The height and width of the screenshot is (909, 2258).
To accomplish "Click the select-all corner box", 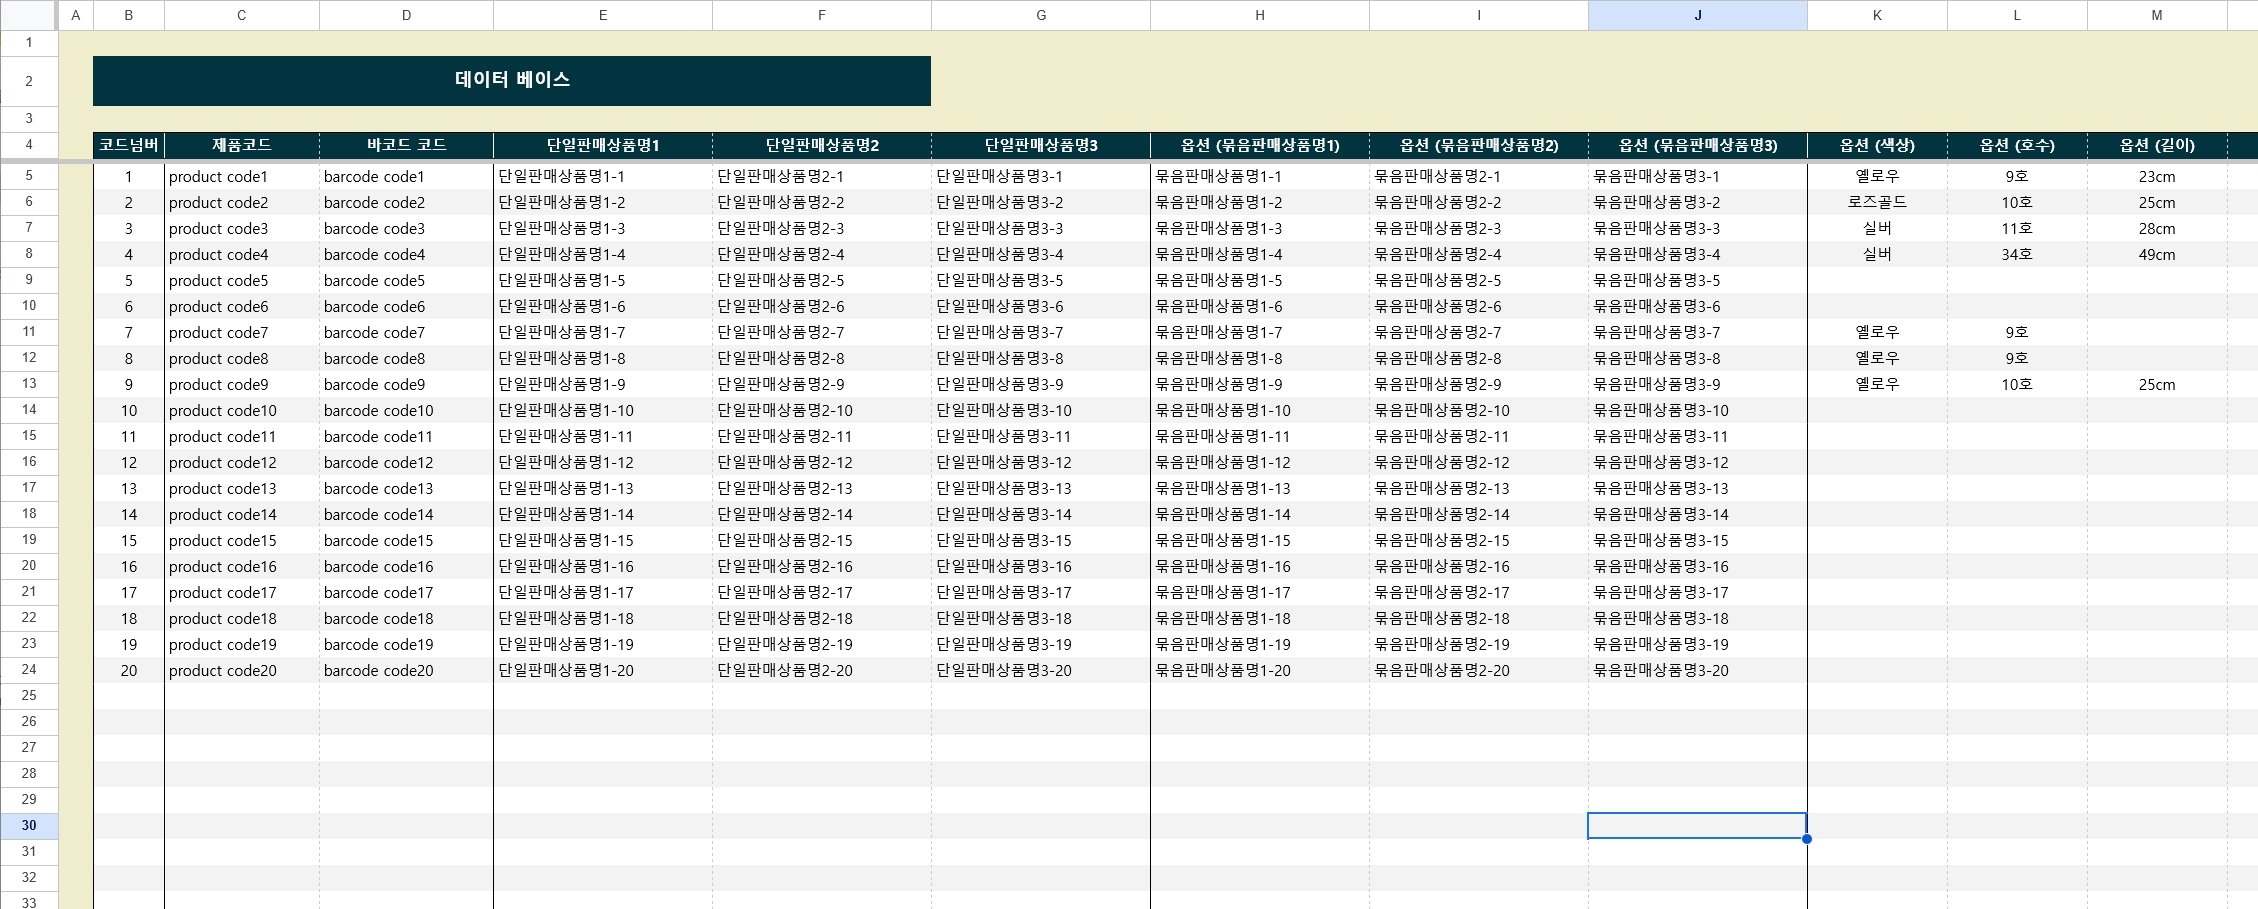I will click(28, 15).
